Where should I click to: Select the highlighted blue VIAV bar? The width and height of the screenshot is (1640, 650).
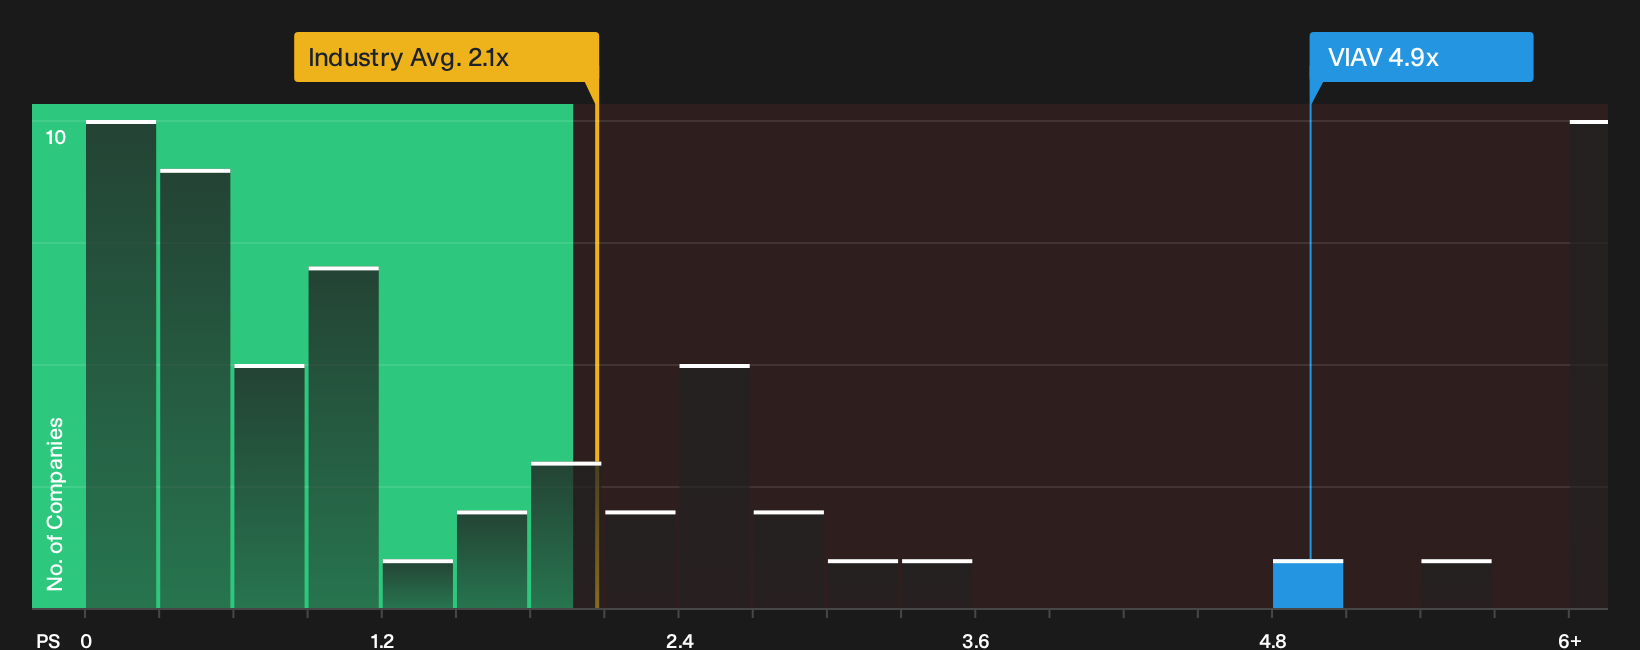1308,584
